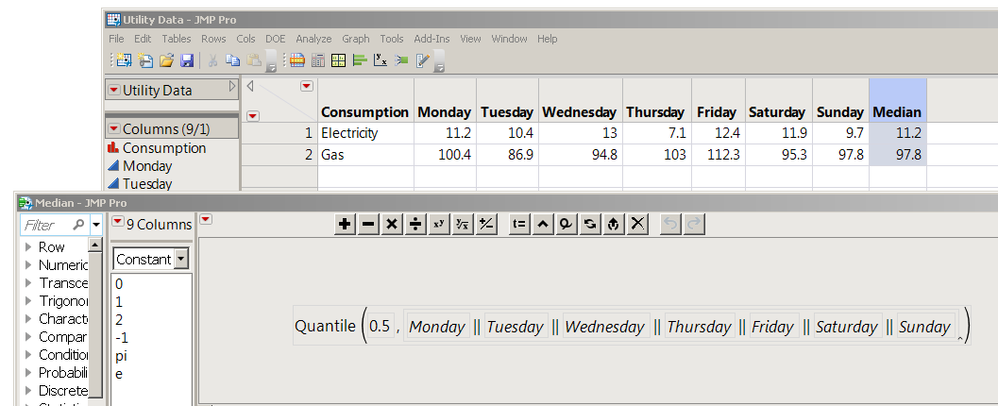Open the Graph menu
The image size is (998, 406).
(x=355, y=39)
